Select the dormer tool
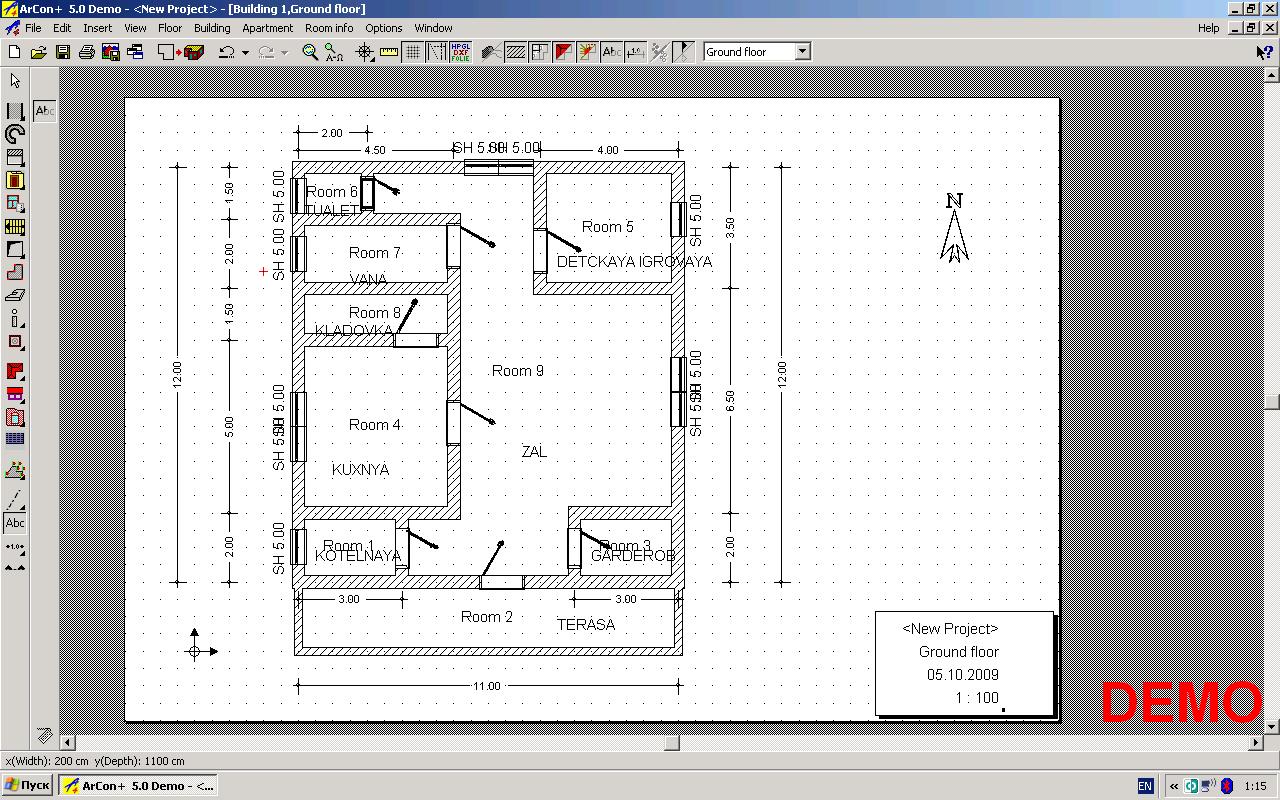 coord(15,394)
